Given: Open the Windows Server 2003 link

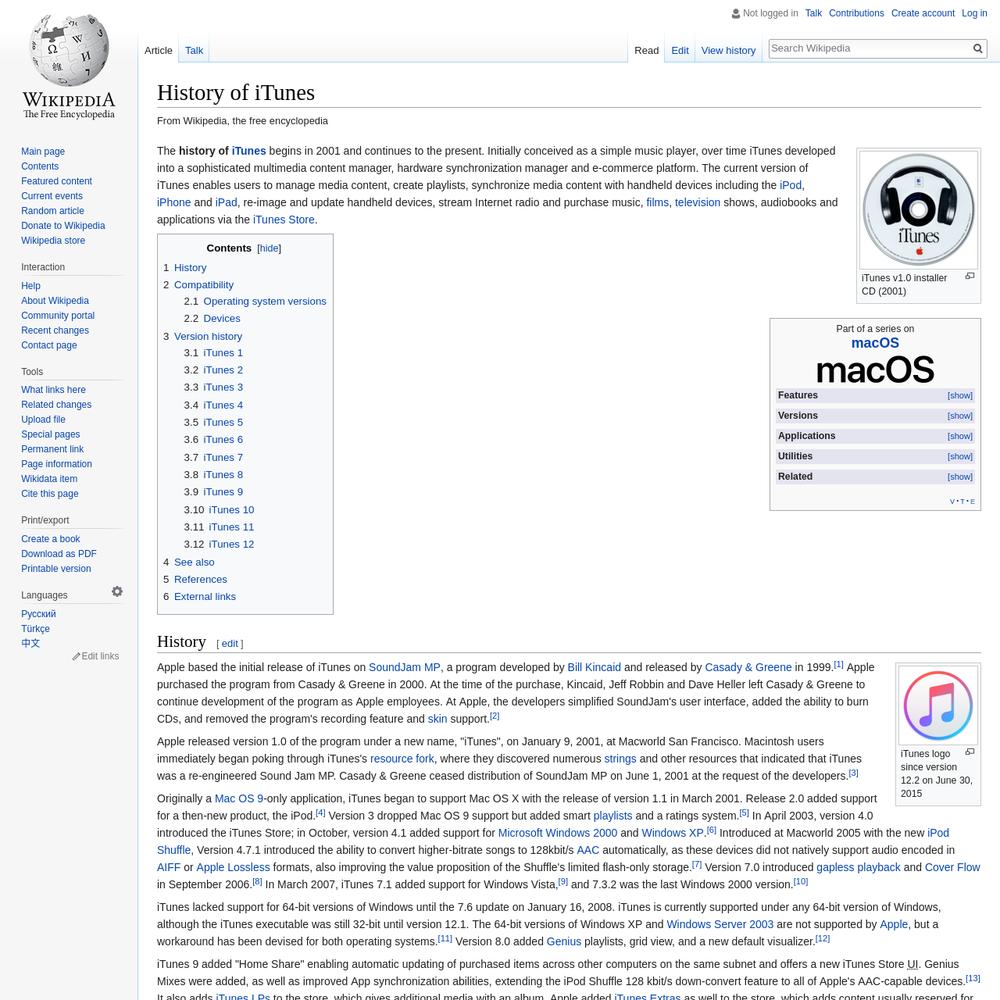Looking at the screenshot, I should pyautogui.click(x=719, y=924).
